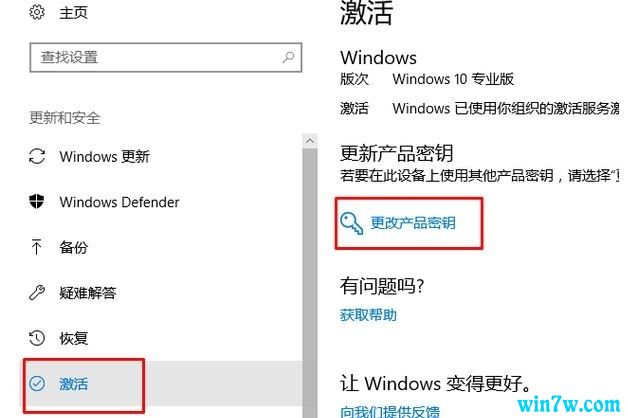Click the Windows Defender shield icon
Screen dimensions: 628x418
[36, 201]
